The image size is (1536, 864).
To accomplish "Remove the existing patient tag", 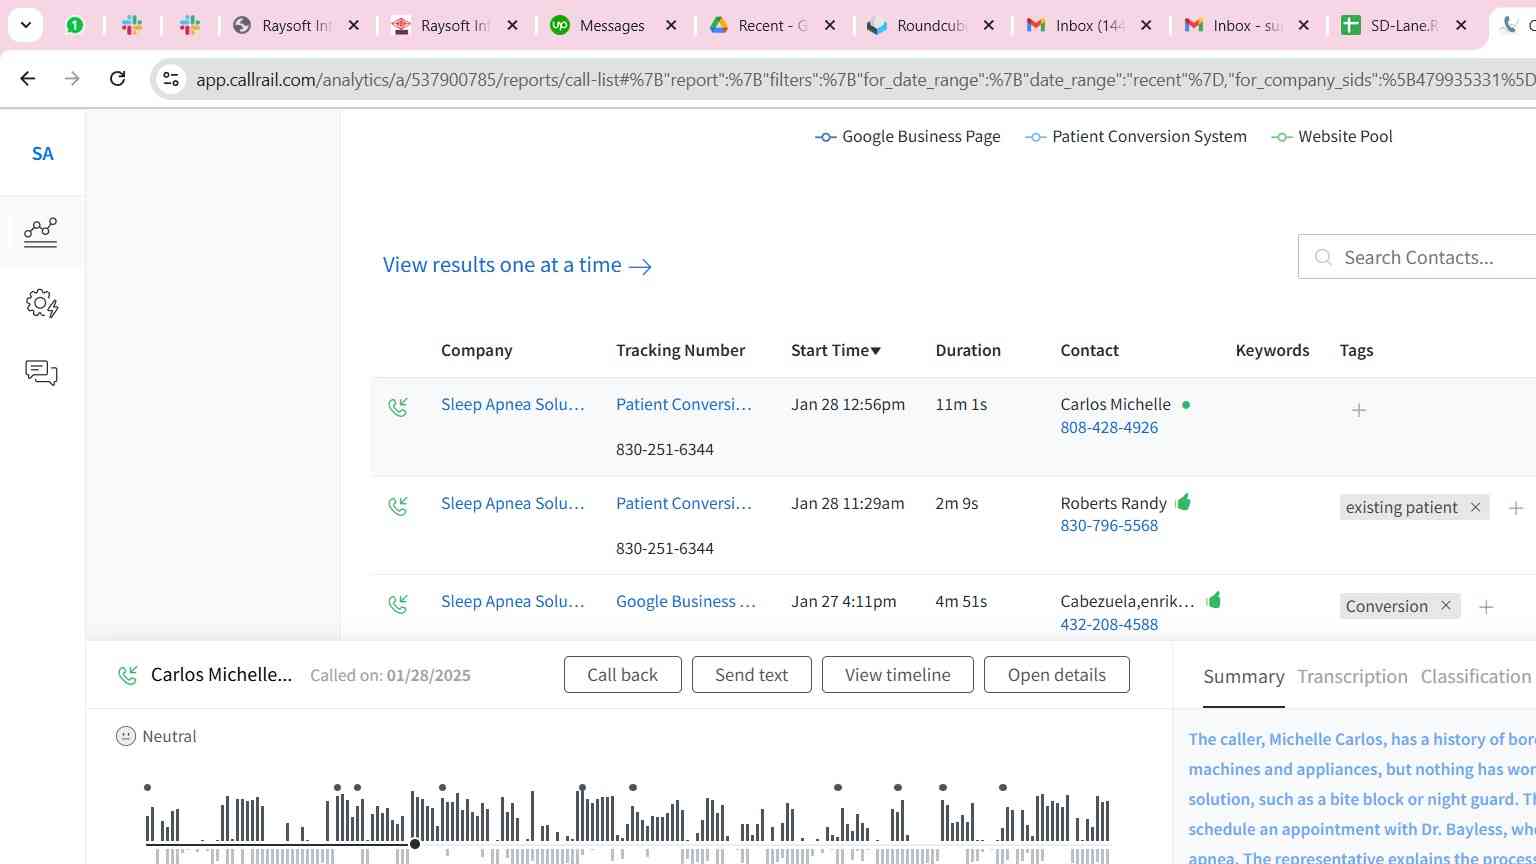I will (1475, 507).
